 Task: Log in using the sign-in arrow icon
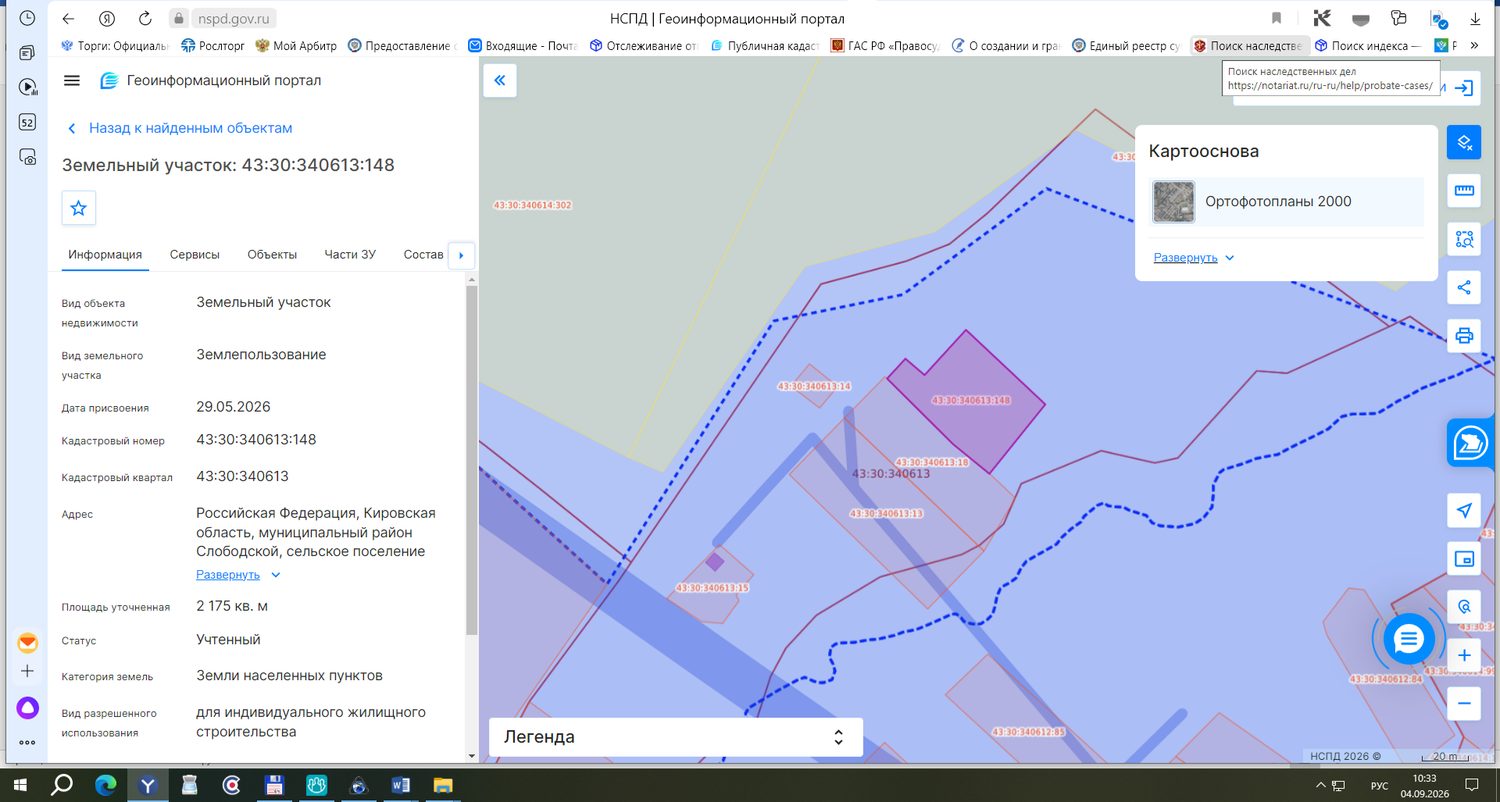coord(1464,89)
